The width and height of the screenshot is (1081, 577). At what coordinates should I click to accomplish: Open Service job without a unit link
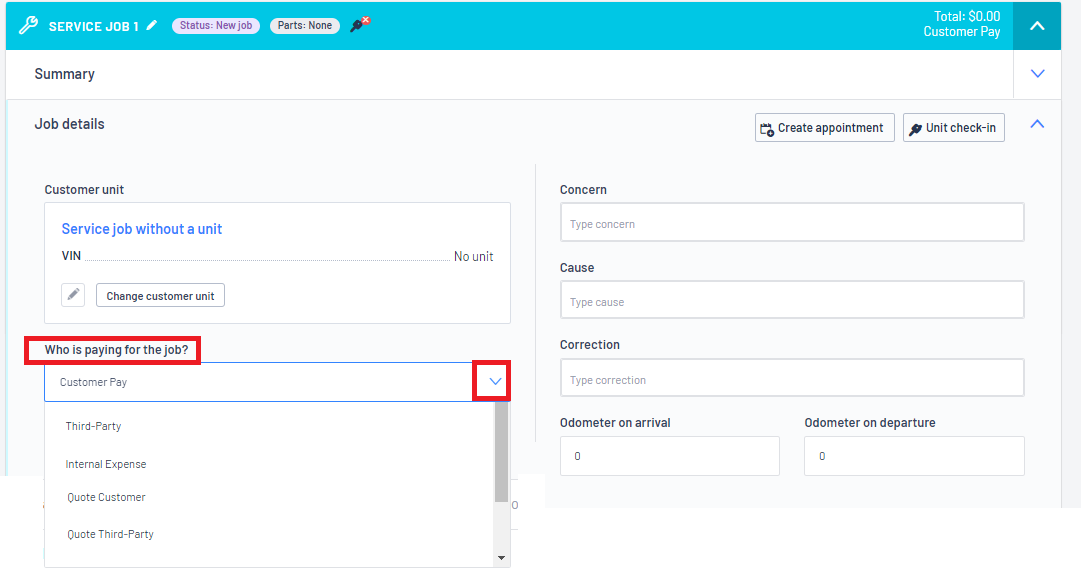click(x=141, y=229)
